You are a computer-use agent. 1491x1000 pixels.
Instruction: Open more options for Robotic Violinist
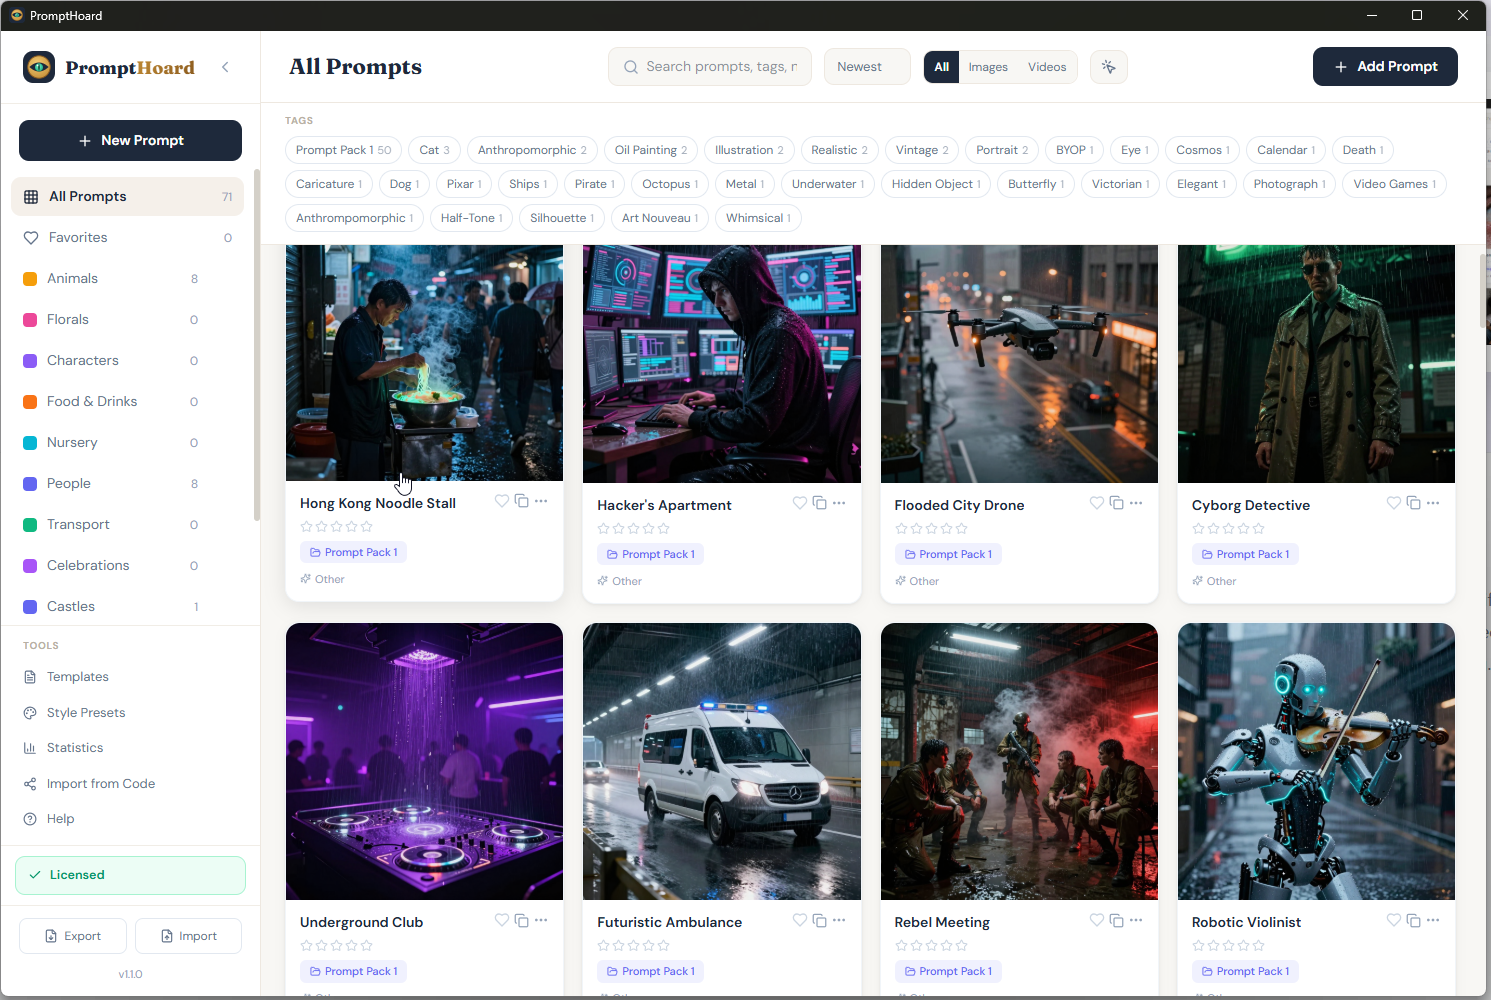click(1433, 920)
